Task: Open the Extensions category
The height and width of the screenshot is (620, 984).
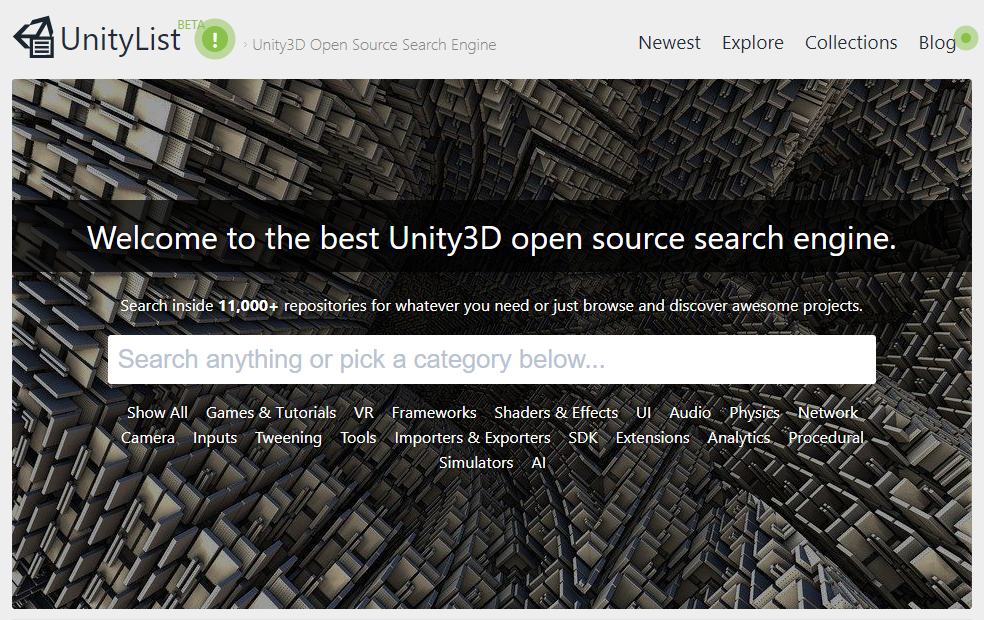Action: pyautogui.click(x=653, y=438)
